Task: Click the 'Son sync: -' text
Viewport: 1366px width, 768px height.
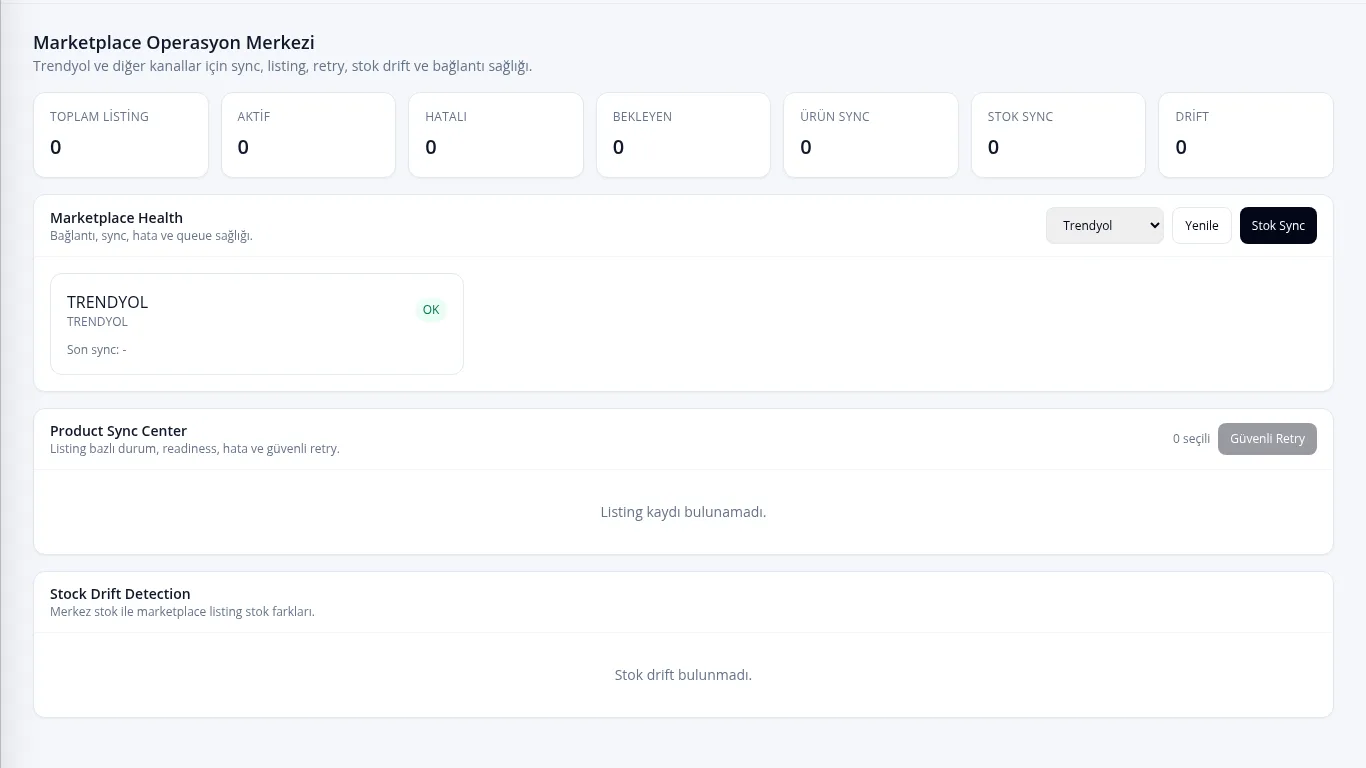Action: click(97, 350)
